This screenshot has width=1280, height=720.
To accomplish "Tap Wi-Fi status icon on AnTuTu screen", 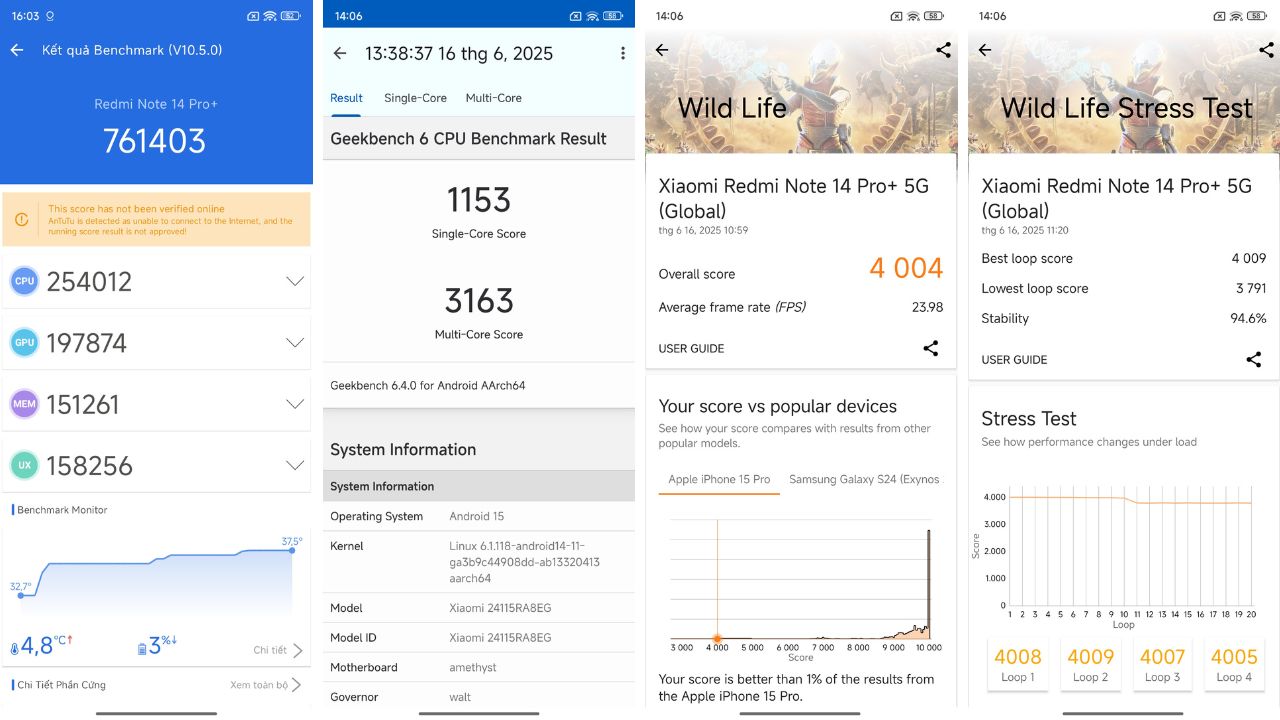I will (x=269, y=16).
